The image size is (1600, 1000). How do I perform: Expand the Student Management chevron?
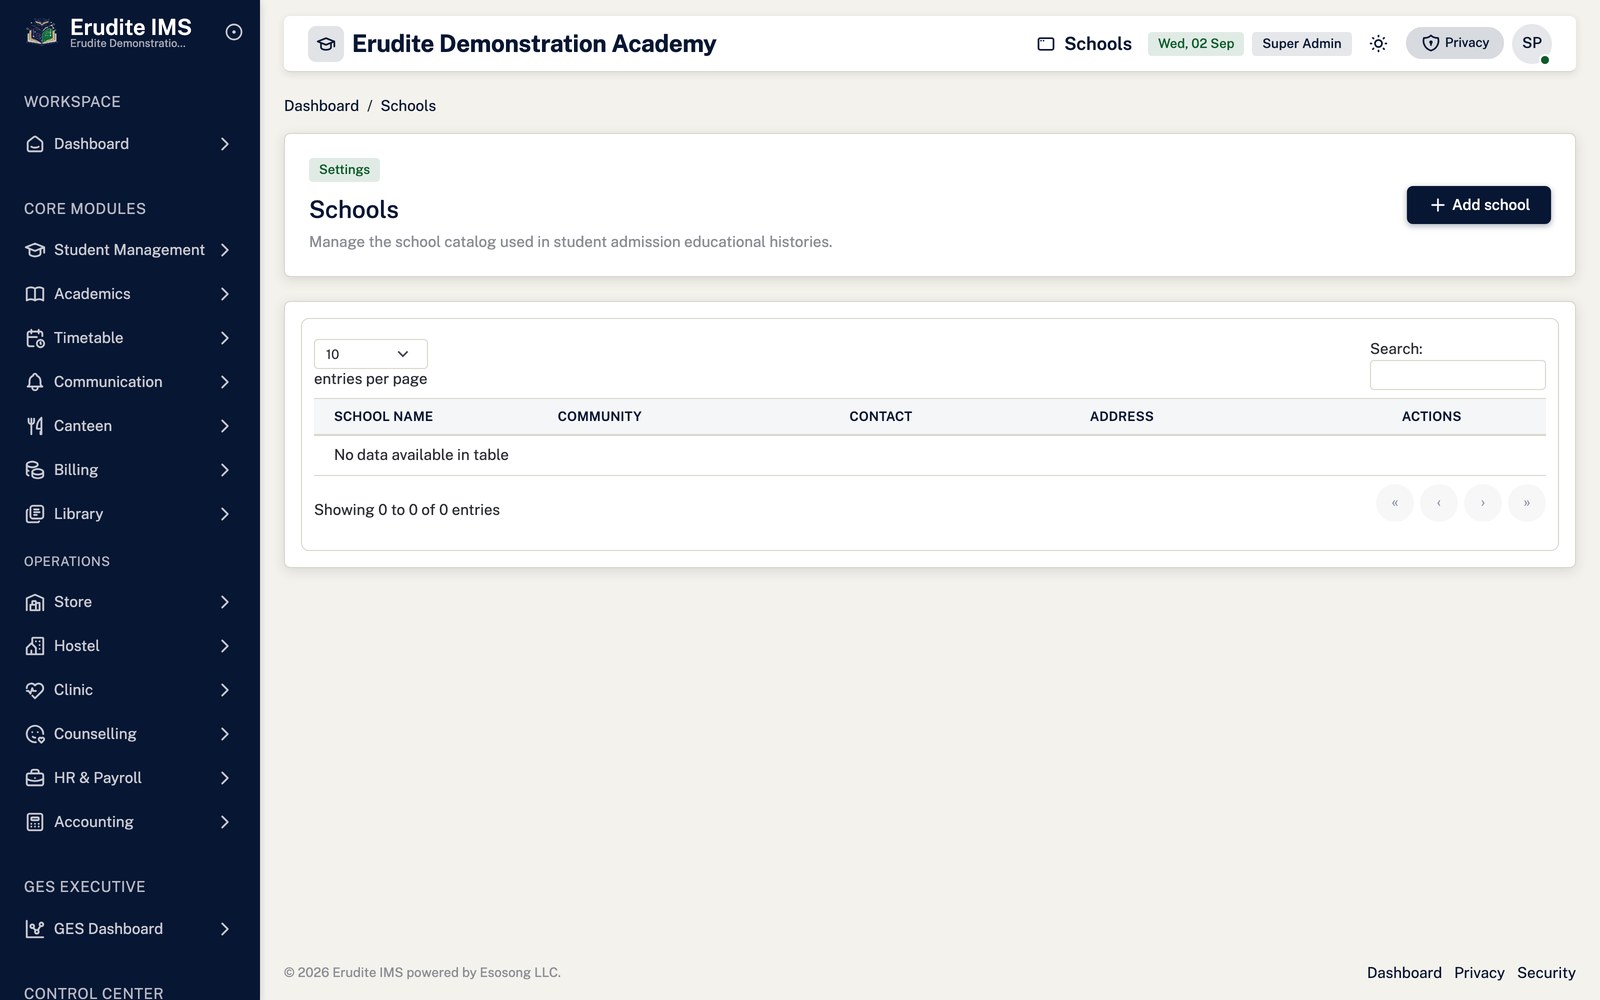225,250
